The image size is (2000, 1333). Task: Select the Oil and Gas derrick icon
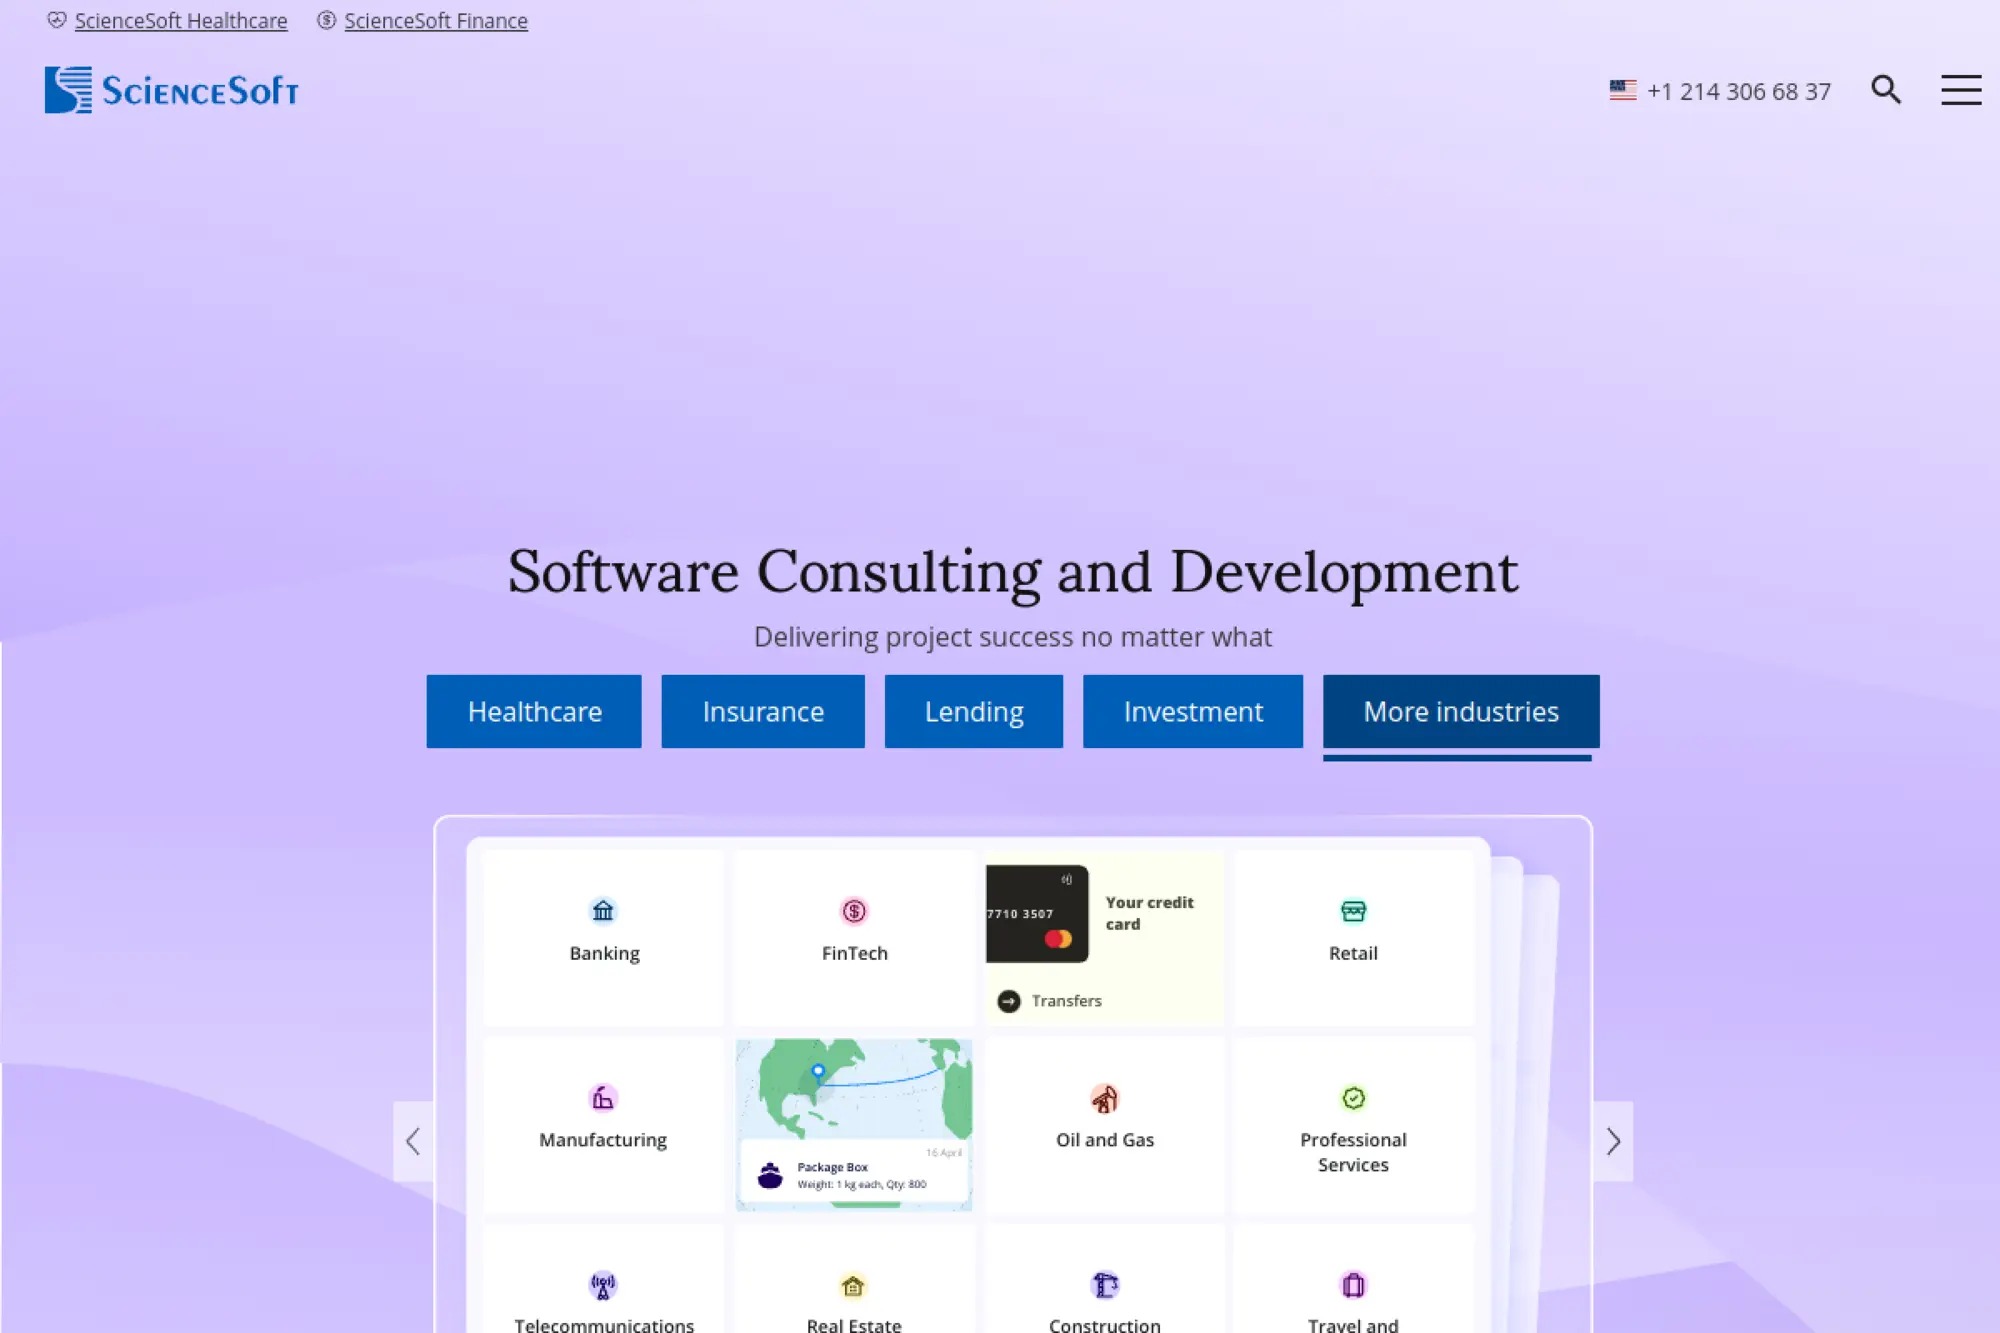tap(1104, 1097)
